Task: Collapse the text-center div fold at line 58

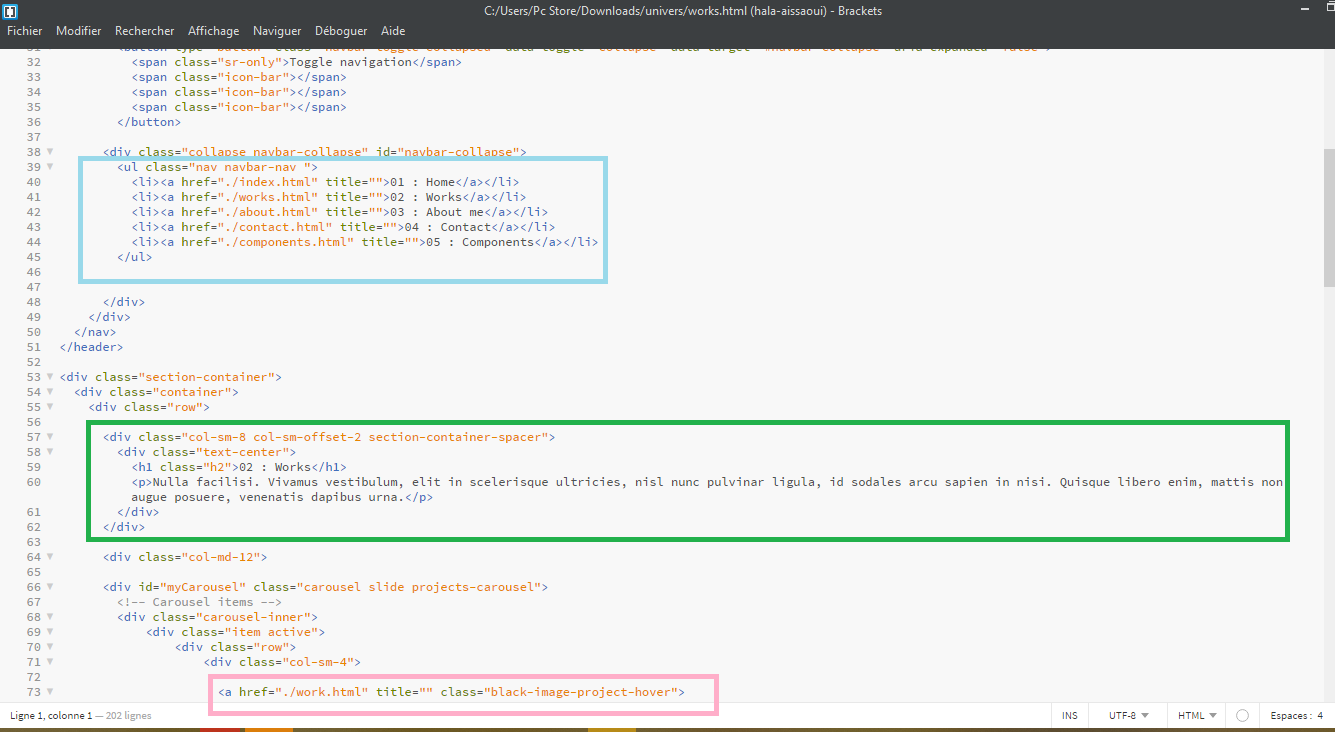Action: [49, 452]
